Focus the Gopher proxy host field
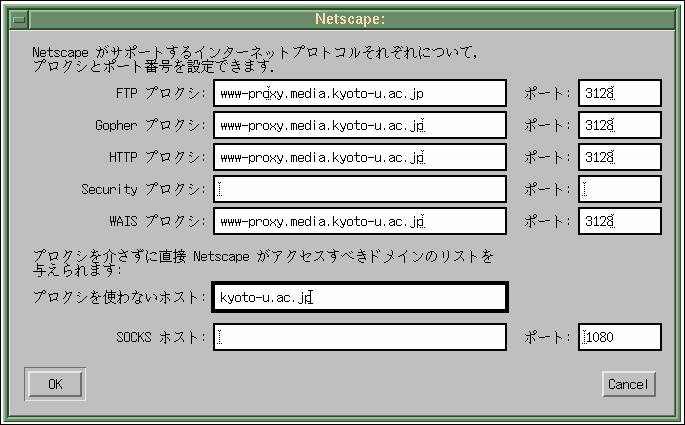 (360, 125)
